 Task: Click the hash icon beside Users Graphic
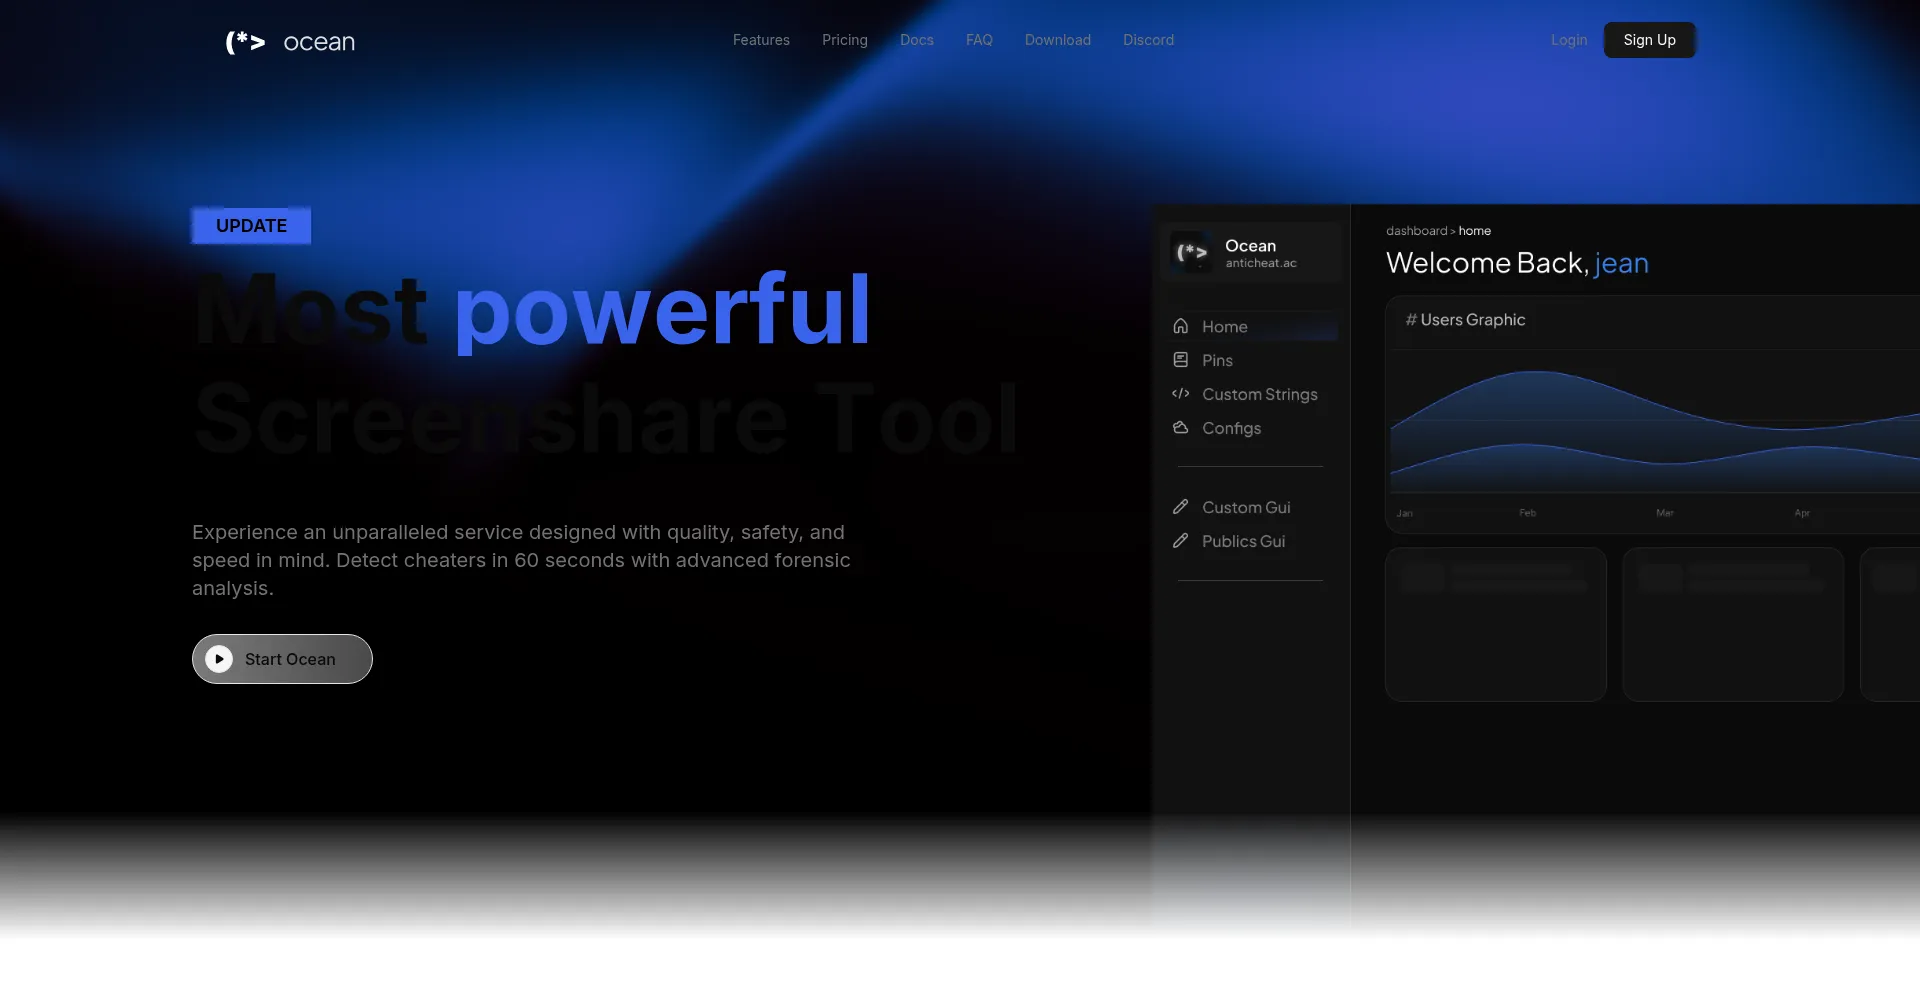coord(1411,320)
